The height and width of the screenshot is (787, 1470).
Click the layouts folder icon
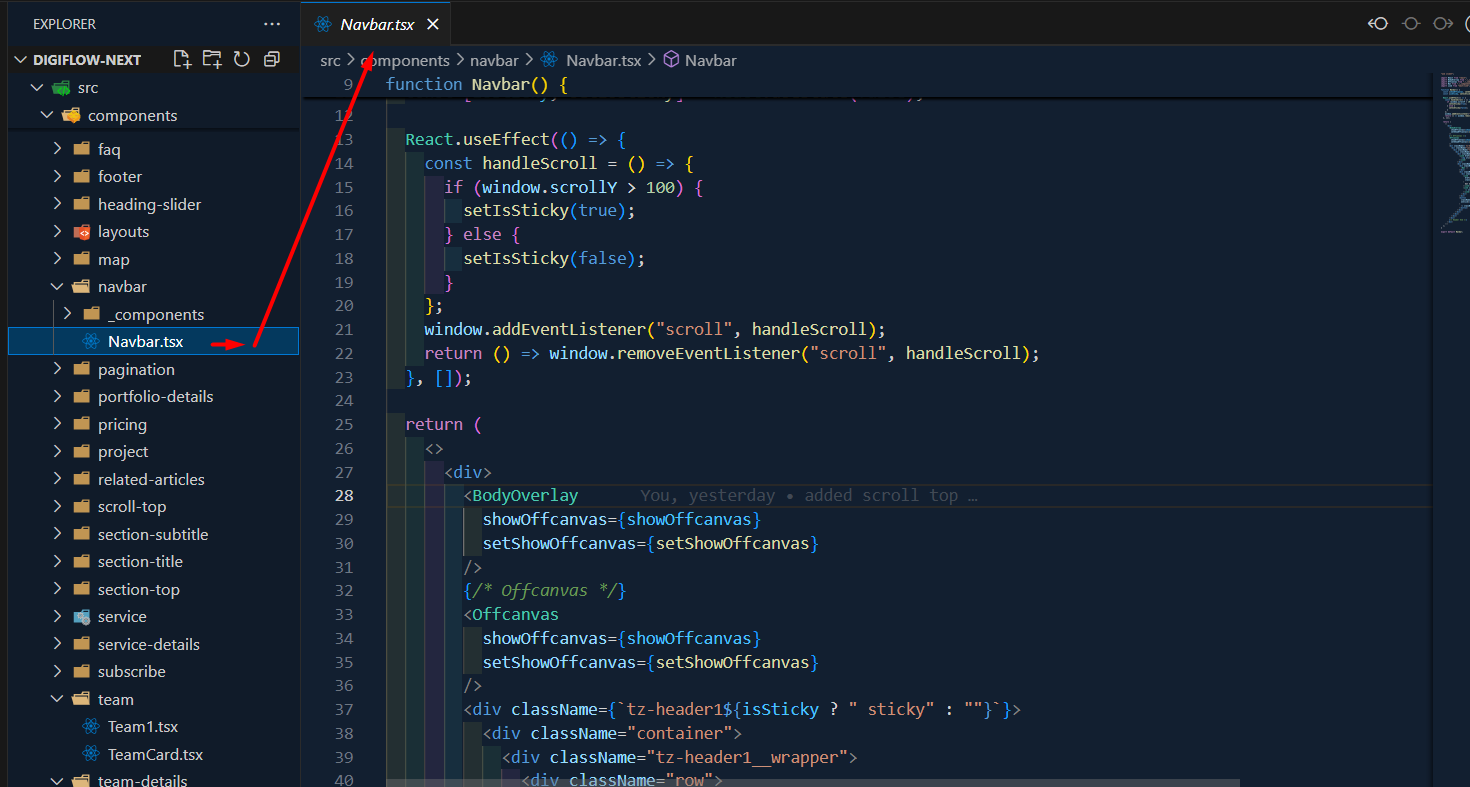82,232
